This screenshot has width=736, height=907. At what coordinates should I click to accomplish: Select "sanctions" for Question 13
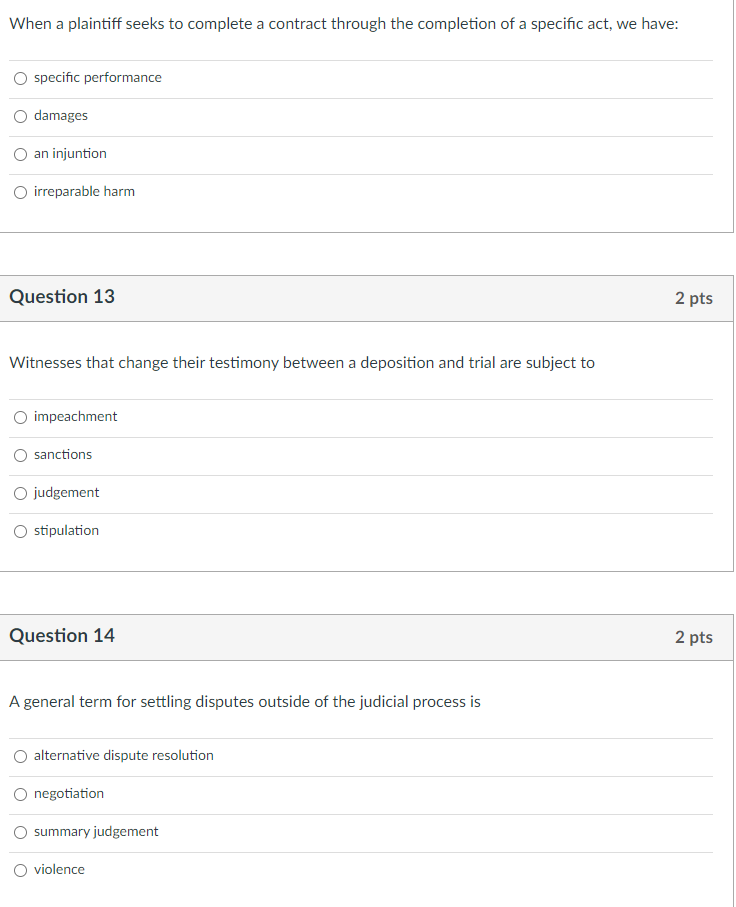click(x=20, y=455)
